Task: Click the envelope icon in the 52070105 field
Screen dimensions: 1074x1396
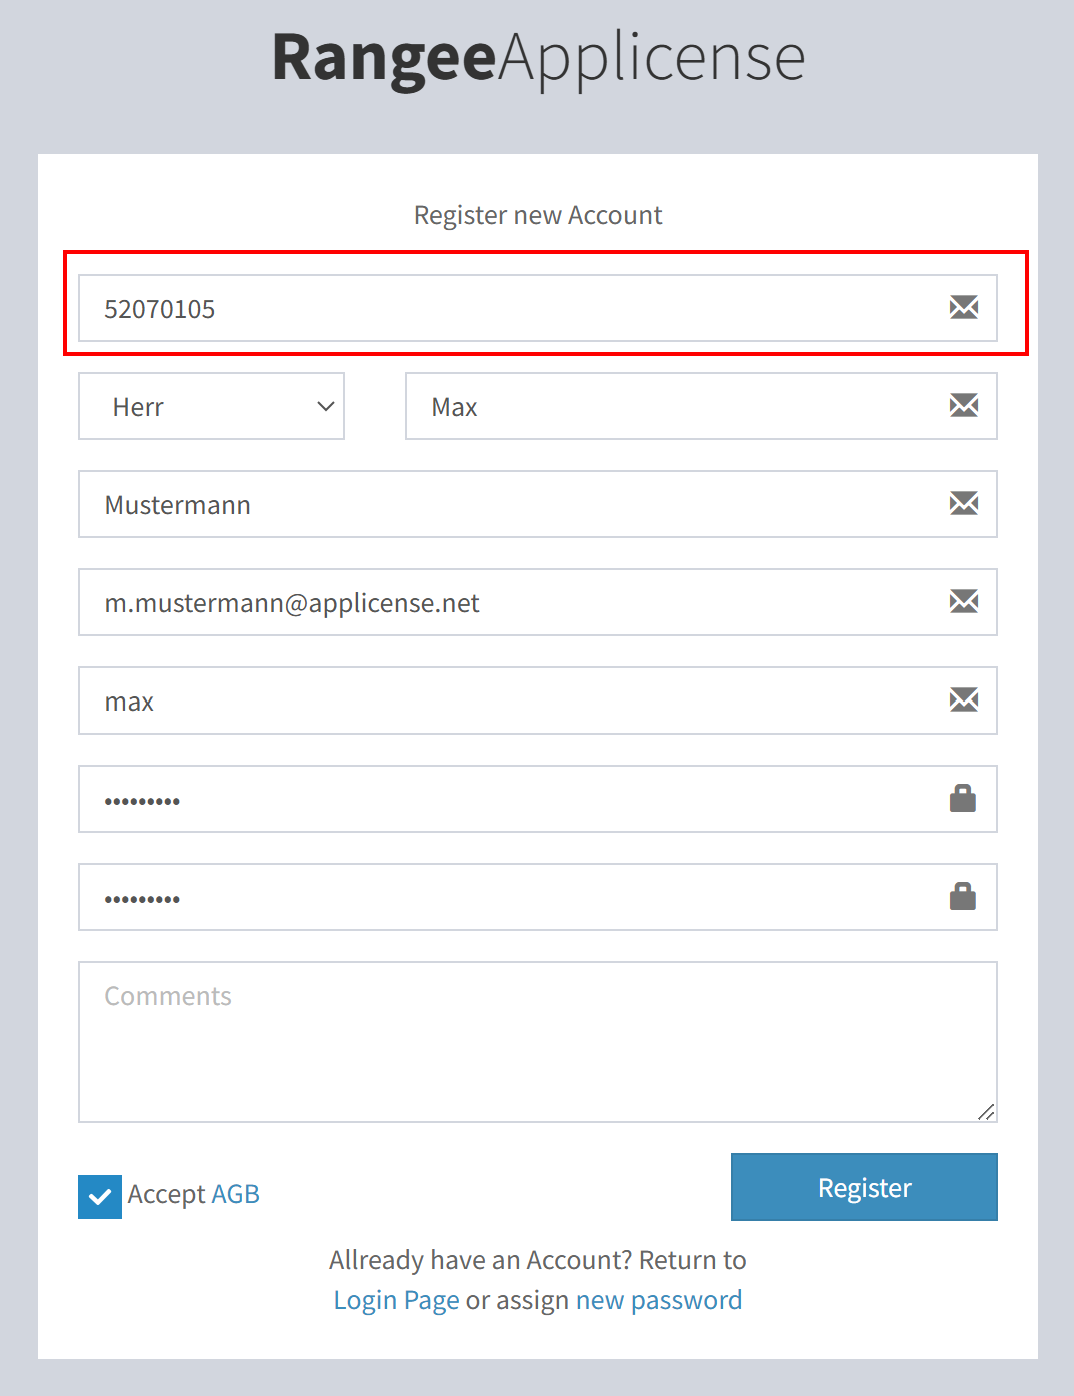Action: point(963,307)
